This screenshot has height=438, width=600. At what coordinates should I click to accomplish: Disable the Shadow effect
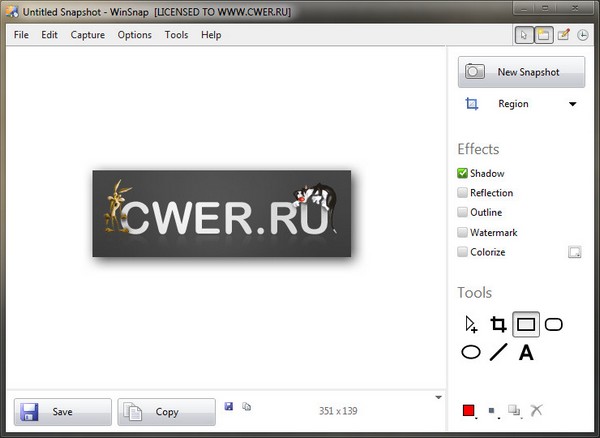point(463,174)
